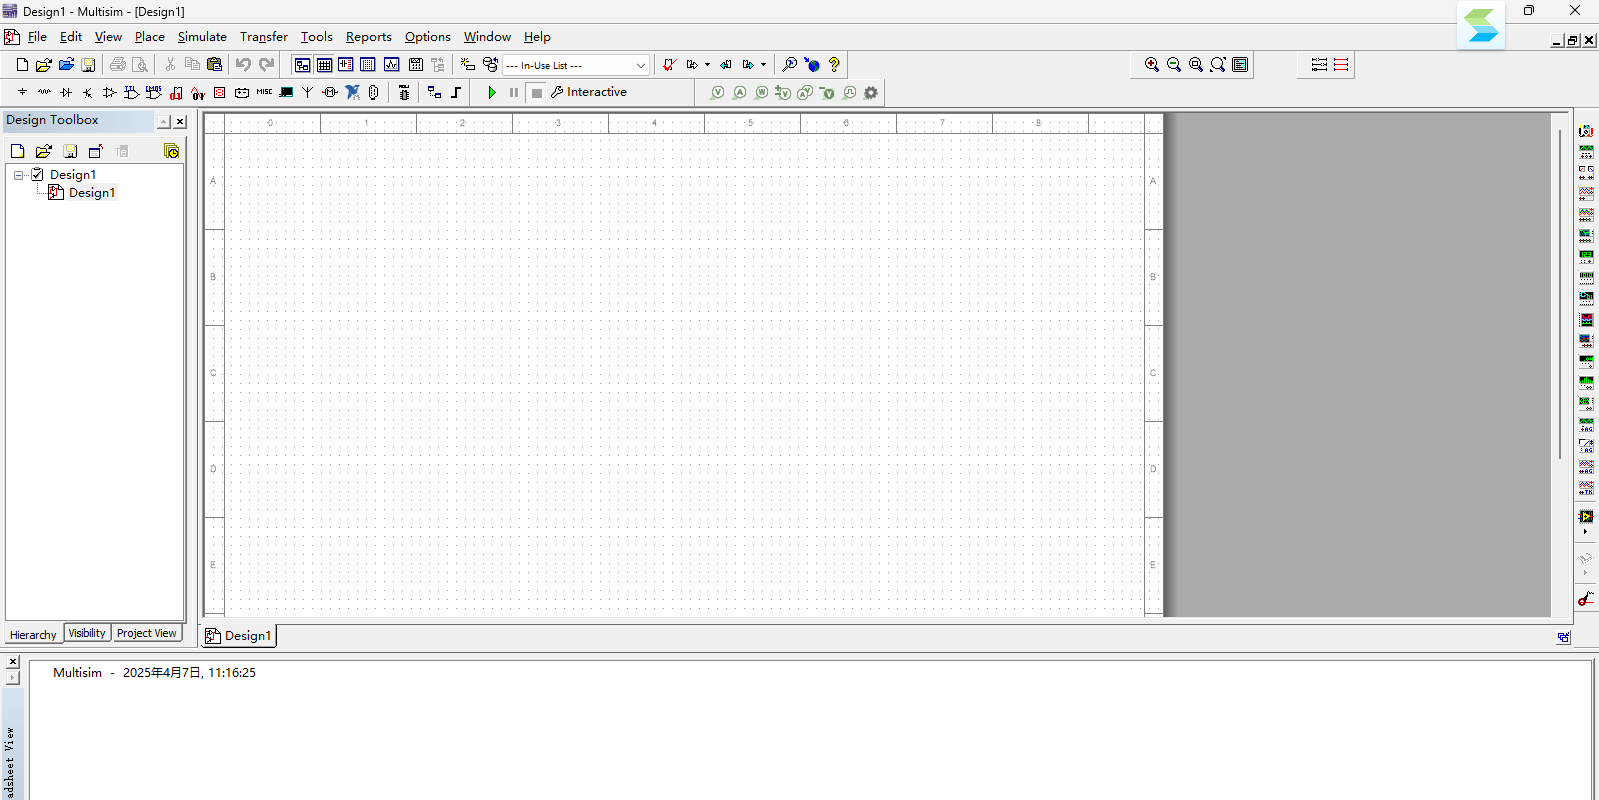Select Design1 child sheet in tree

coord(92,193)
